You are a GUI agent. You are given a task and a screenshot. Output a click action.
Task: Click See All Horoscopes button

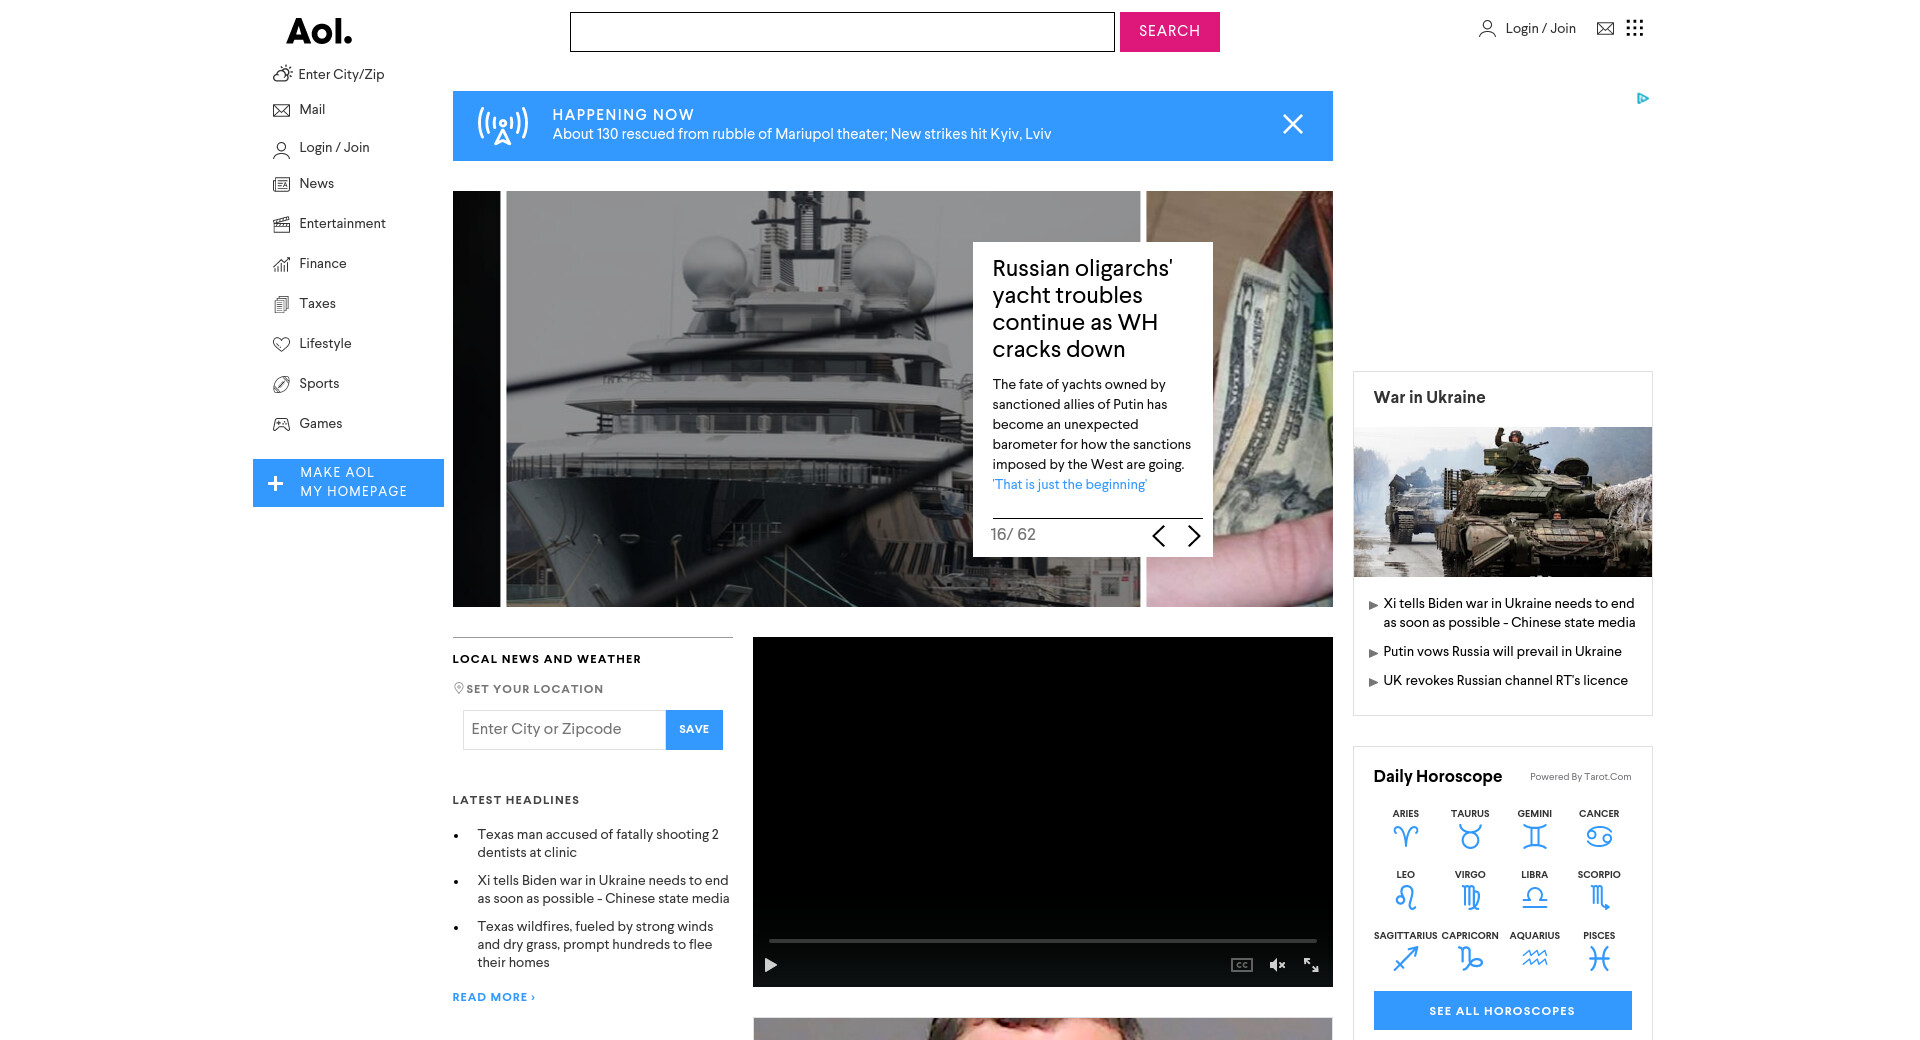(x=1503, y=1011)
